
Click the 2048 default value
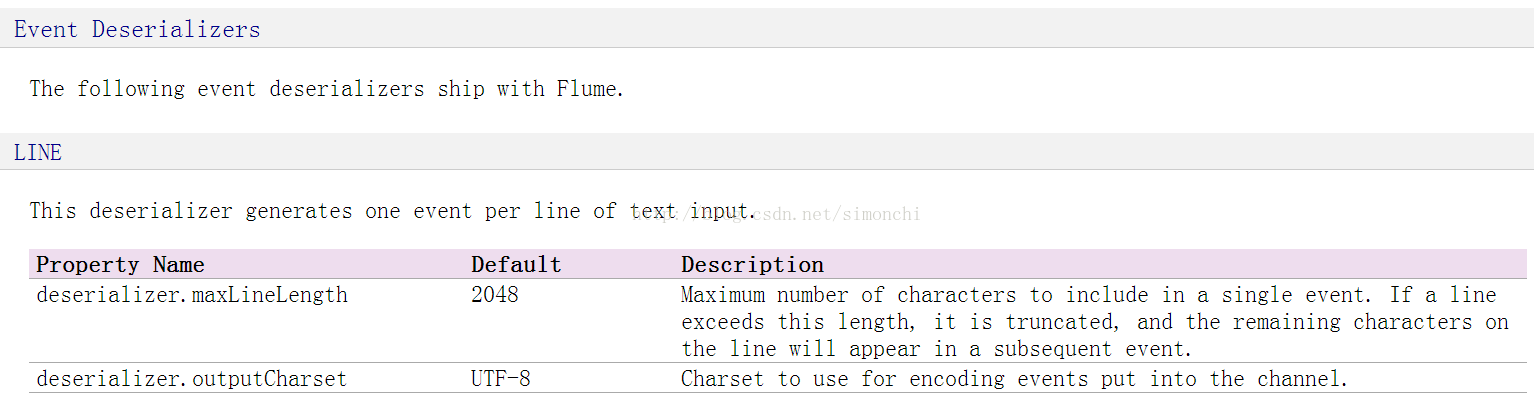495,295
